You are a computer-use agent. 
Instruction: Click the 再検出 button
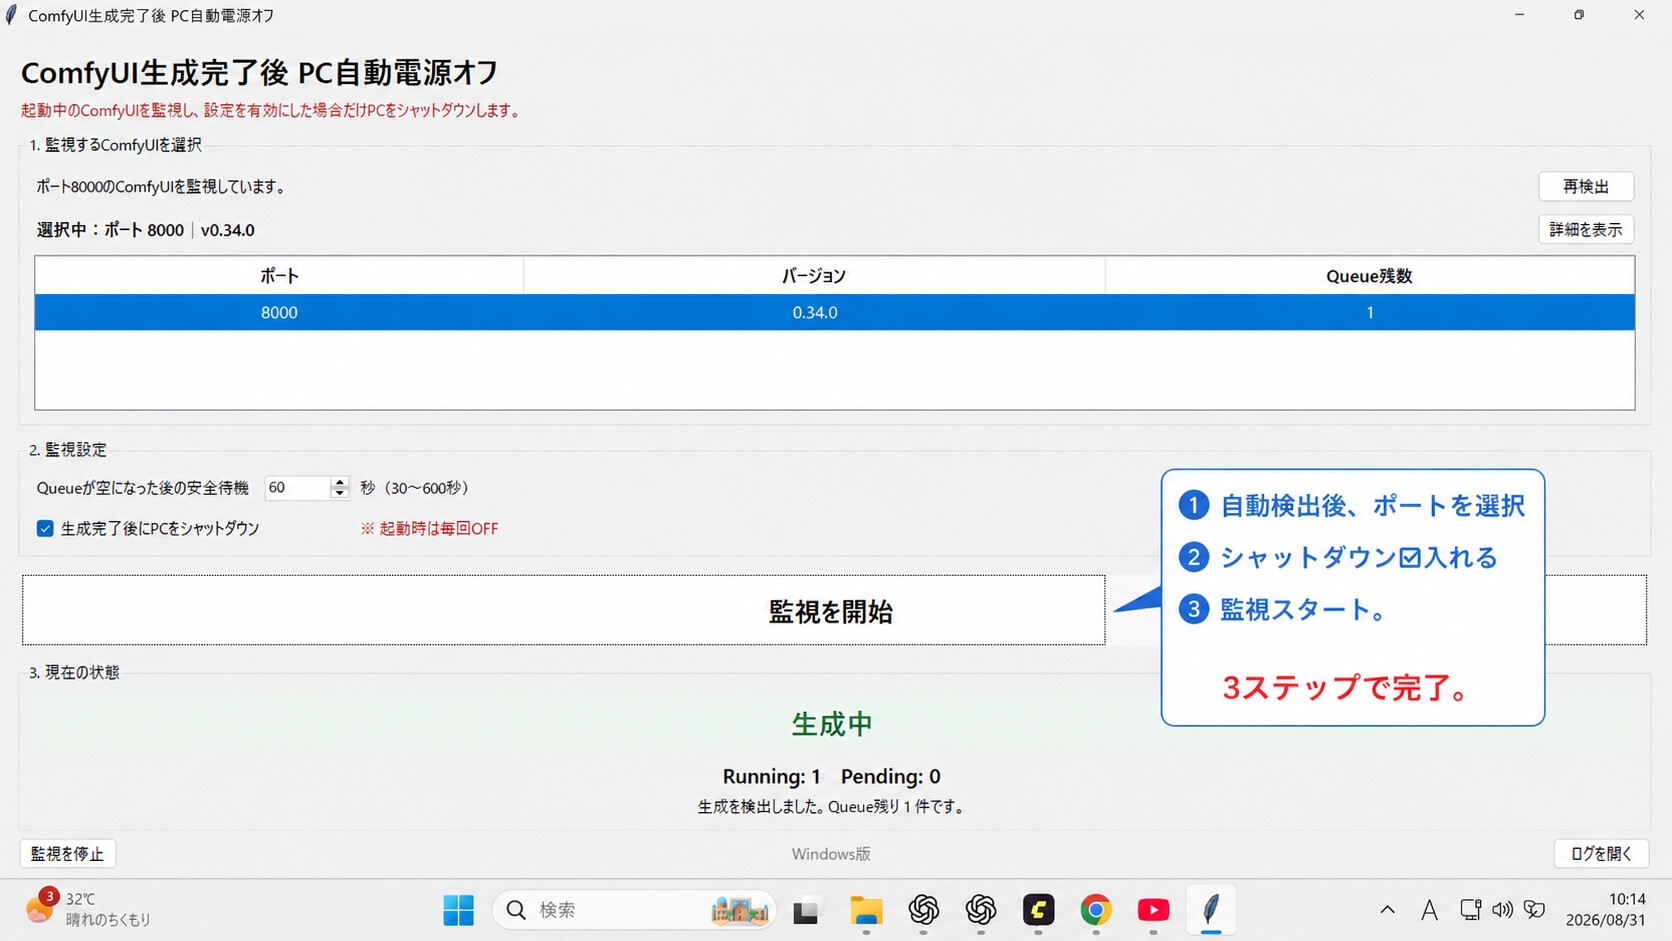[x=1586, y=186]
